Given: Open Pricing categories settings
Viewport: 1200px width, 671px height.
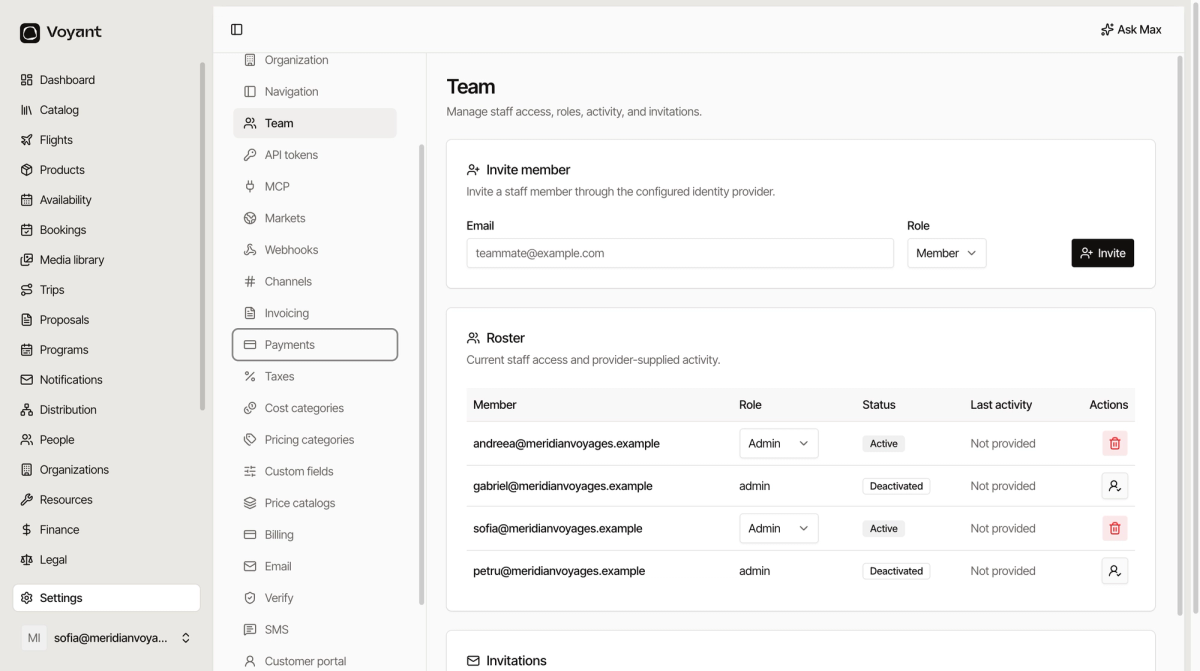Looking at the screenshot, I should coord(315,440).
